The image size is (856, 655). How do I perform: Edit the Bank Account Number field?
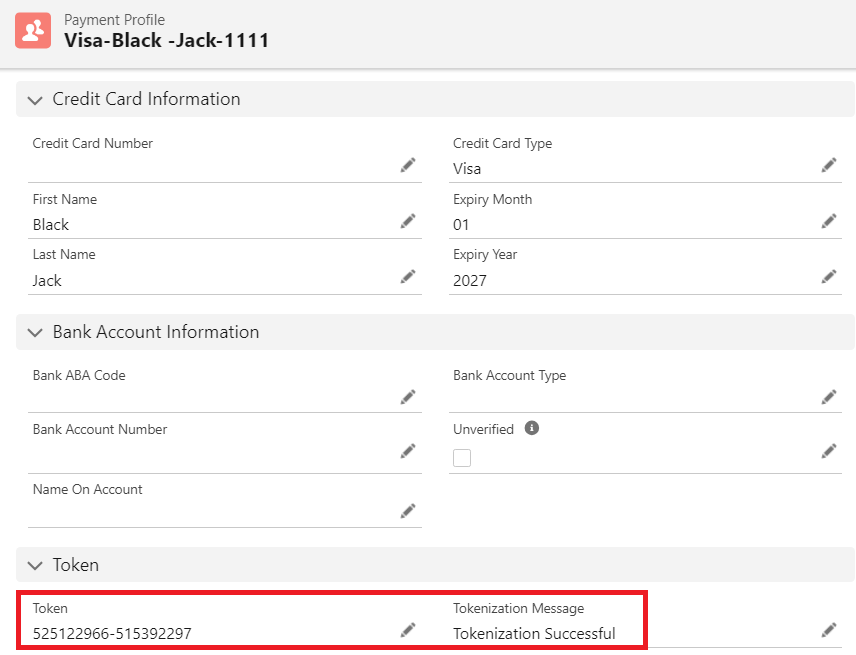[x=408, y=451]
